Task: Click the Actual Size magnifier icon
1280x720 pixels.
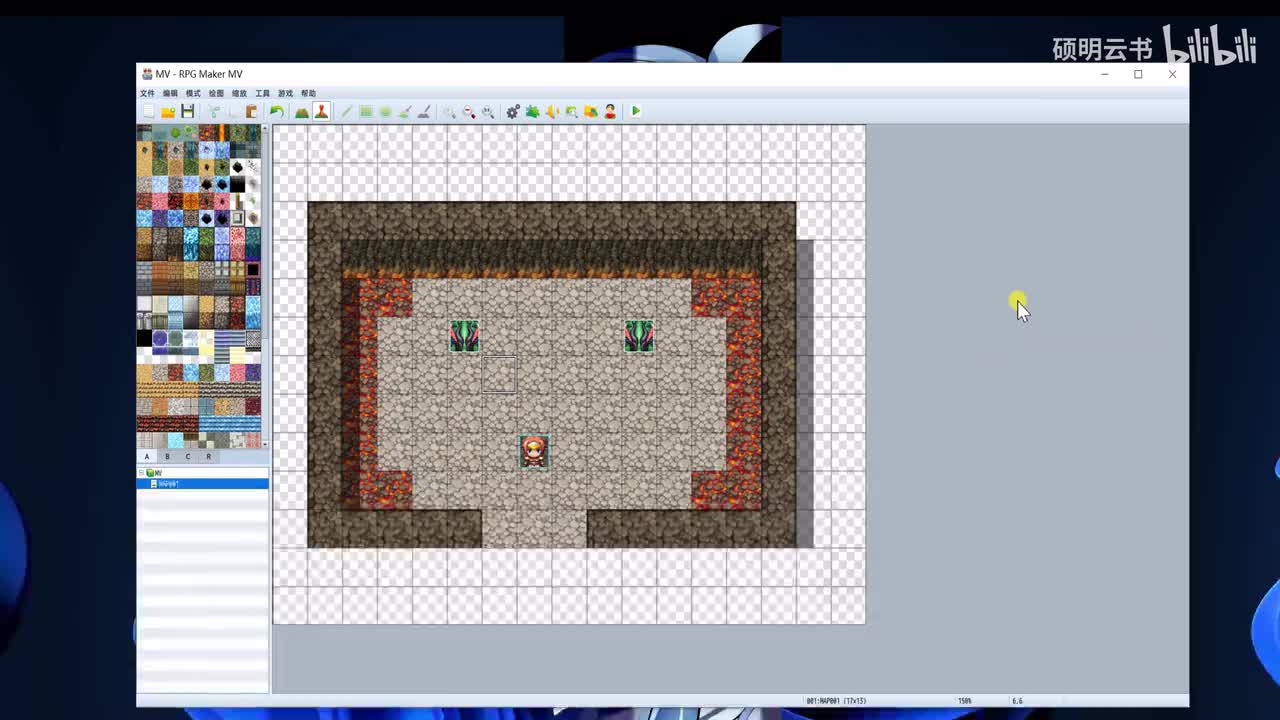Action: coord(488,112)
